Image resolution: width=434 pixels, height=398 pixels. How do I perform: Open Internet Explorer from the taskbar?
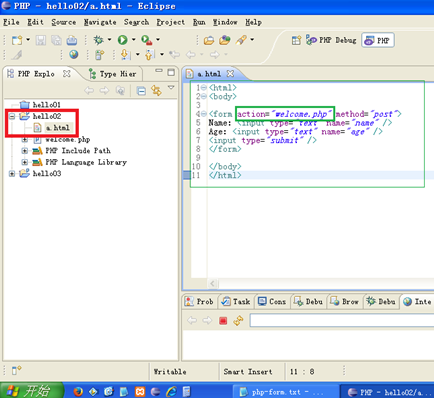pyautogui.click(x=171, y=391)
